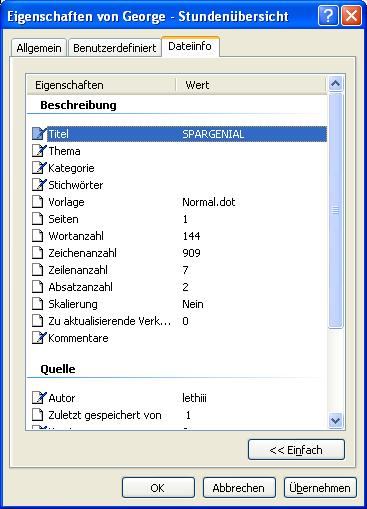
Task: Select the document icon next to Wortanzahl
Action: (38, 236)
